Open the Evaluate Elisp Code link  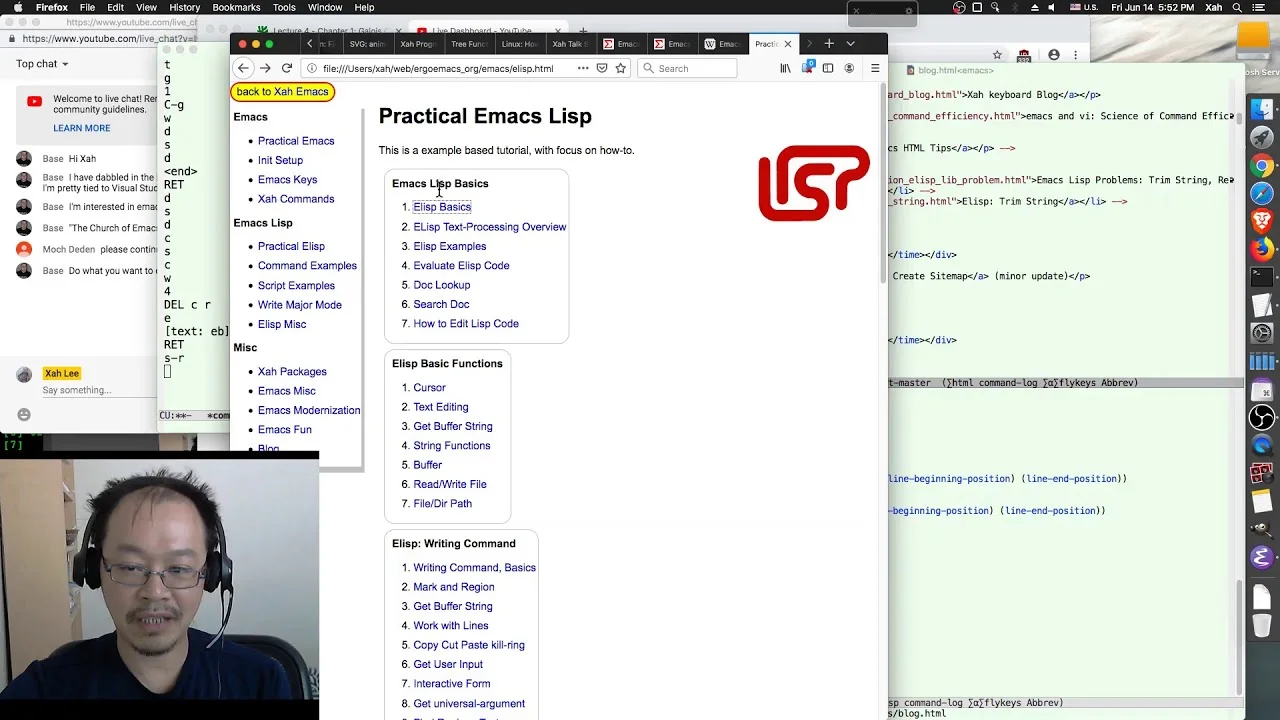pyautogui.click(x=461, y=265)
